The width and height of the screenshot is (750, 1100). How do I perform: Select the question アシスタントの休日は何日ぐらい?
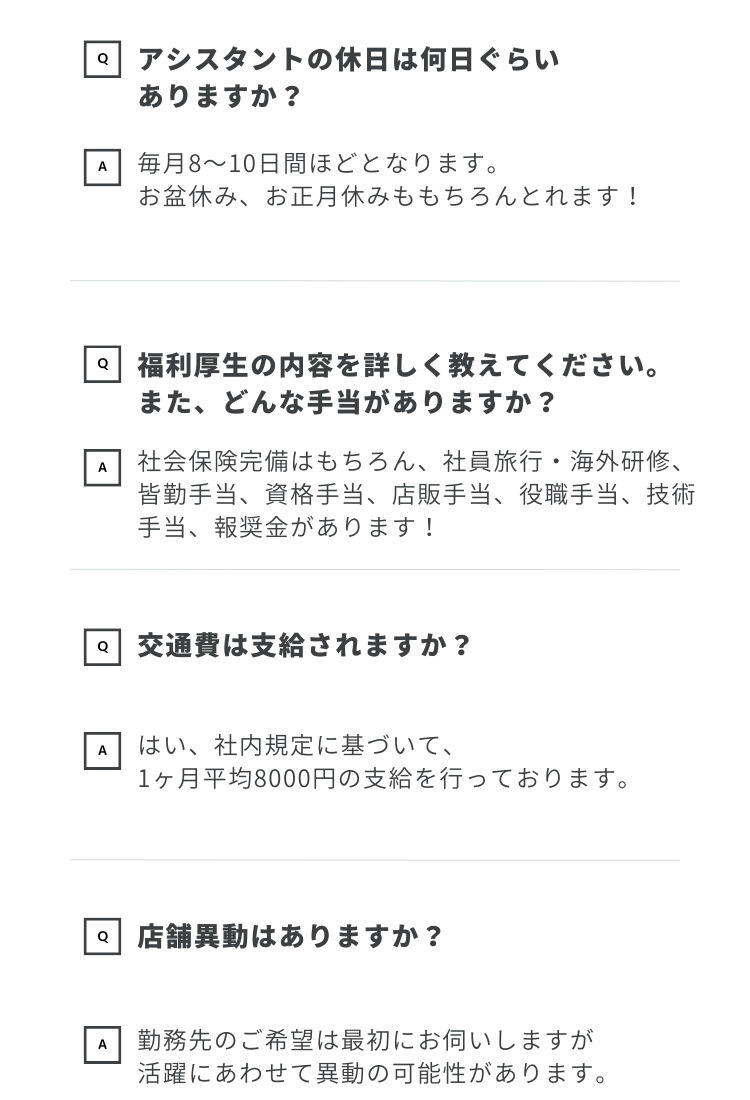tap(348, 60)
